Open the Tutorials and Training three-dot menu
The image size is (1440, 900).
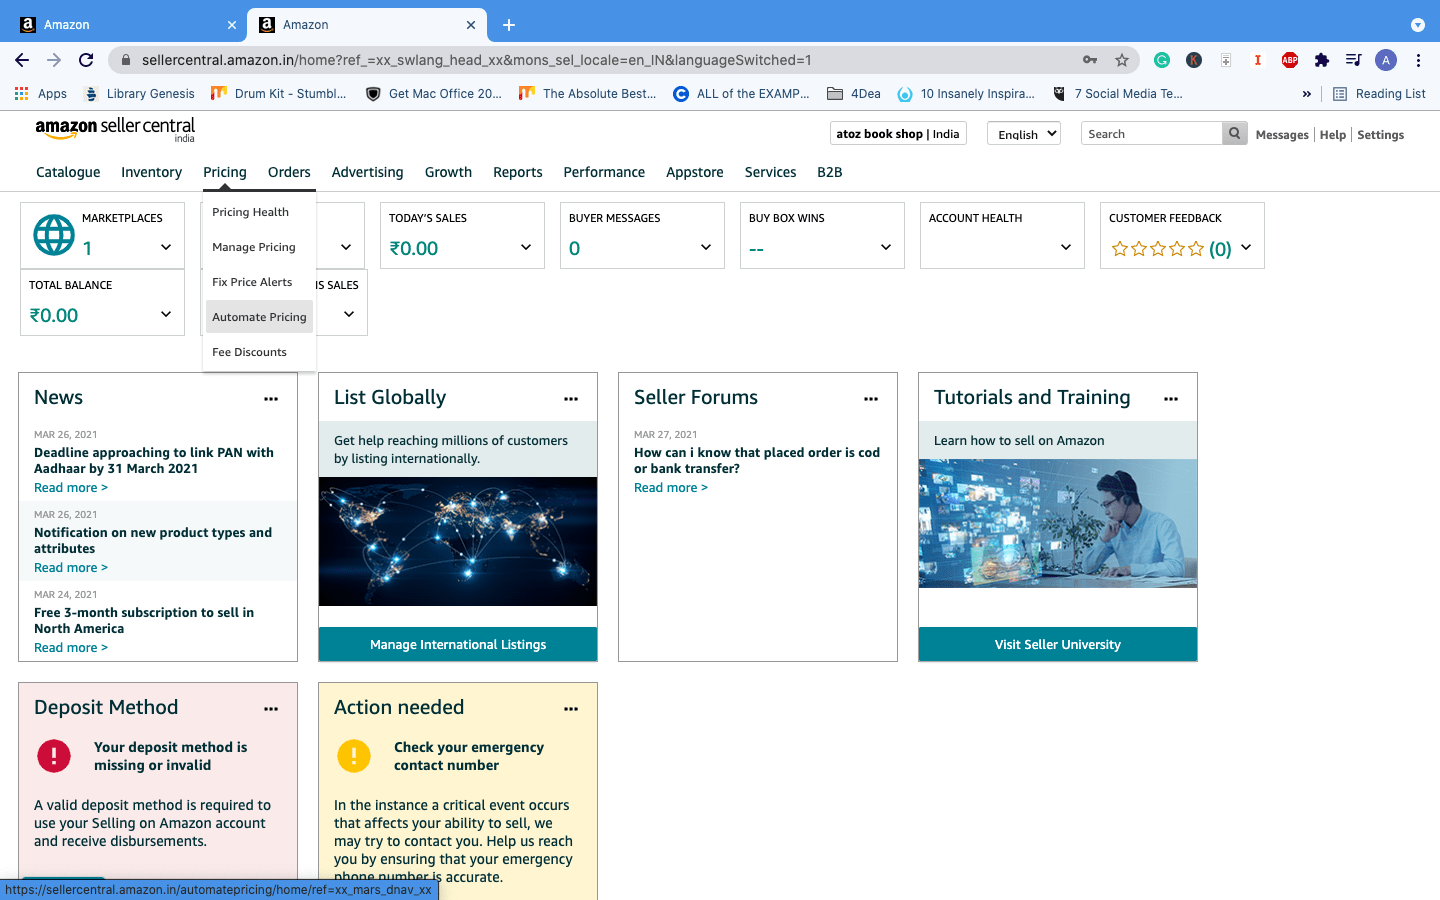click(x=1171, y=399)
